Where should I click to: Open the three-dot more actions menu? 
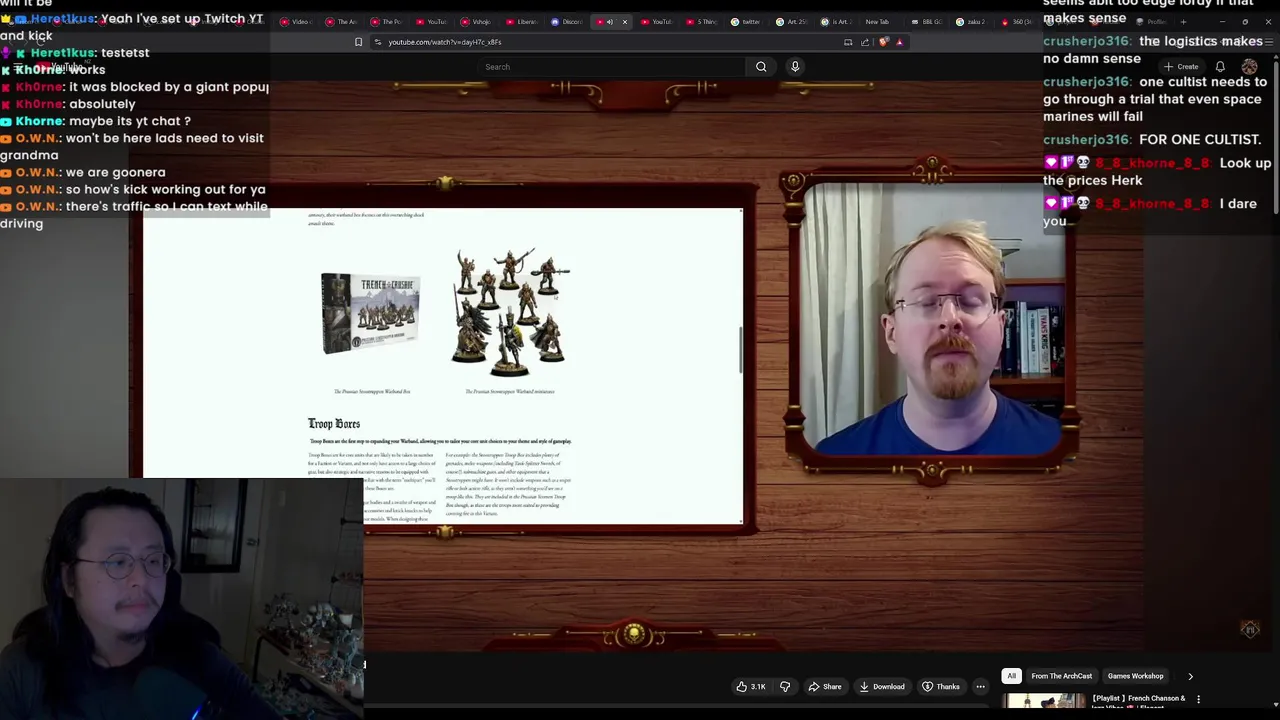(x=980, y=687)
